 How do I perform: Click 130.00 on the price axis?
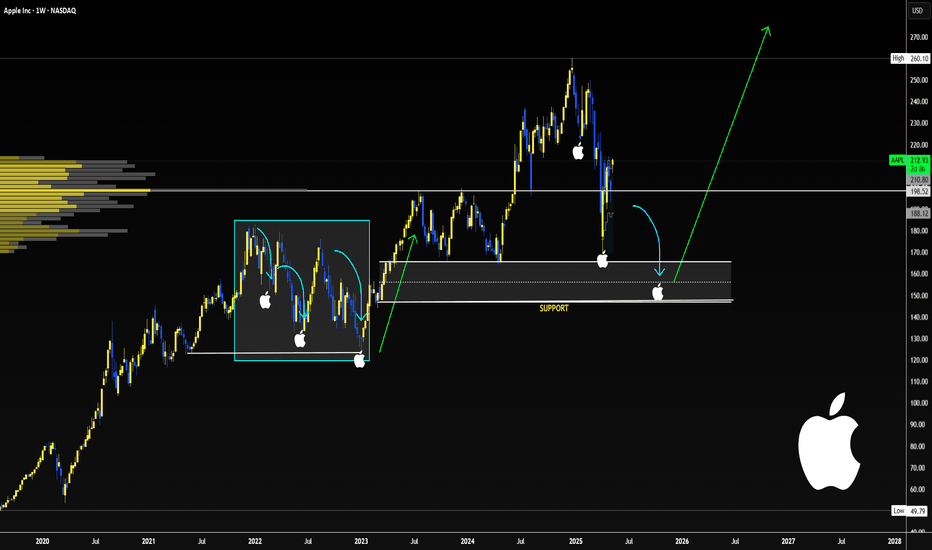tap(919, 338)
